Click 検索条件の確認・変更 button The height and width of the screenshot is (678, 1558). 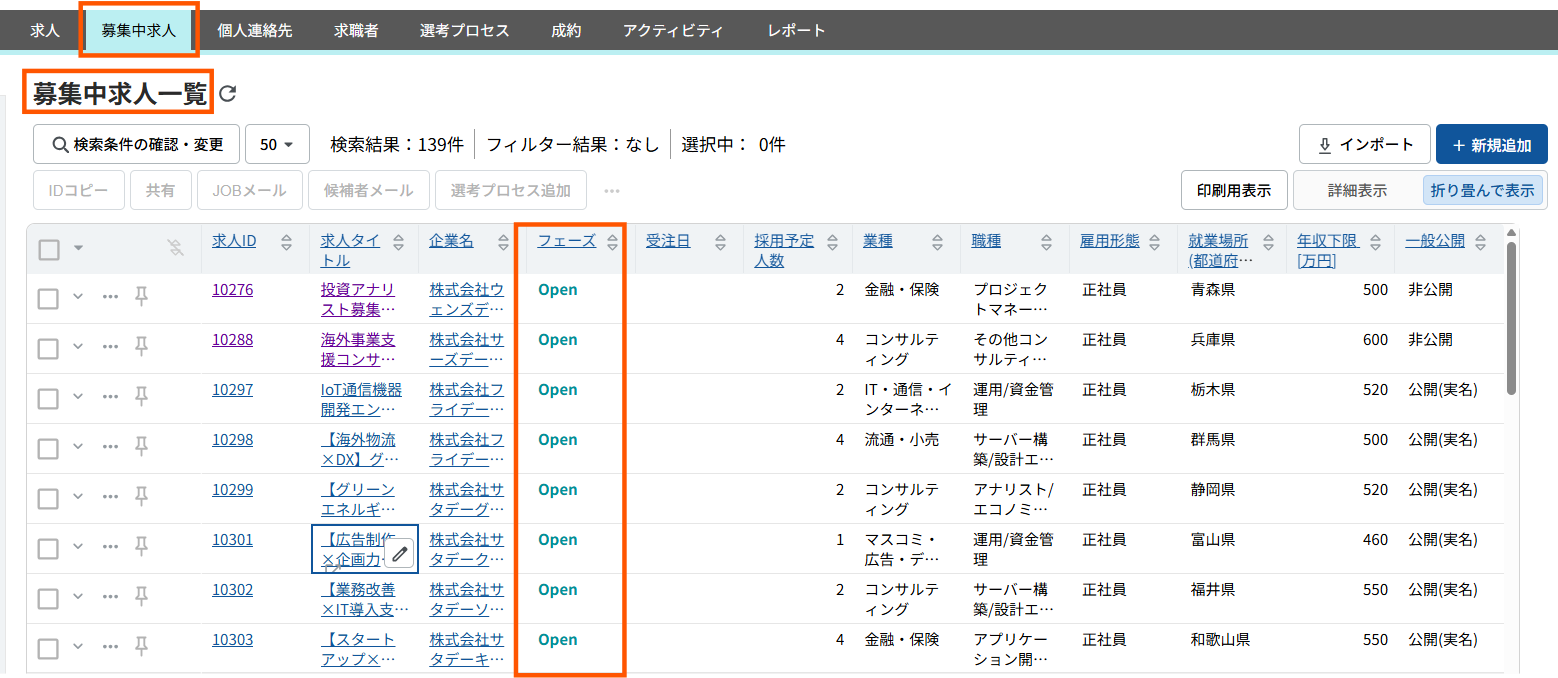click(x=137, y=144)
